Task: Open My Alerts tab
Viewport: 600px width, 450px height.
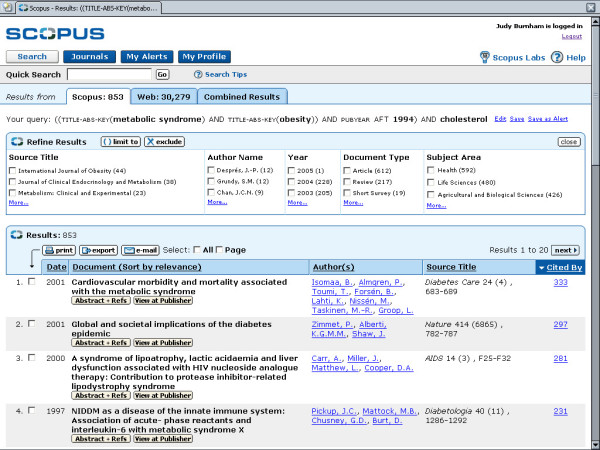Action: click(x=147, y=57)
